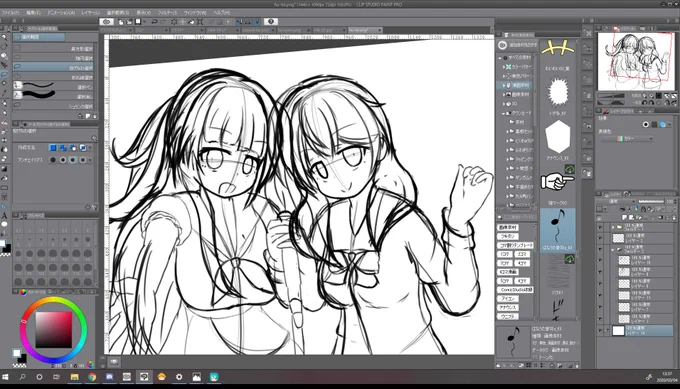Choose the Add to selection mode icon

point(63,148)
